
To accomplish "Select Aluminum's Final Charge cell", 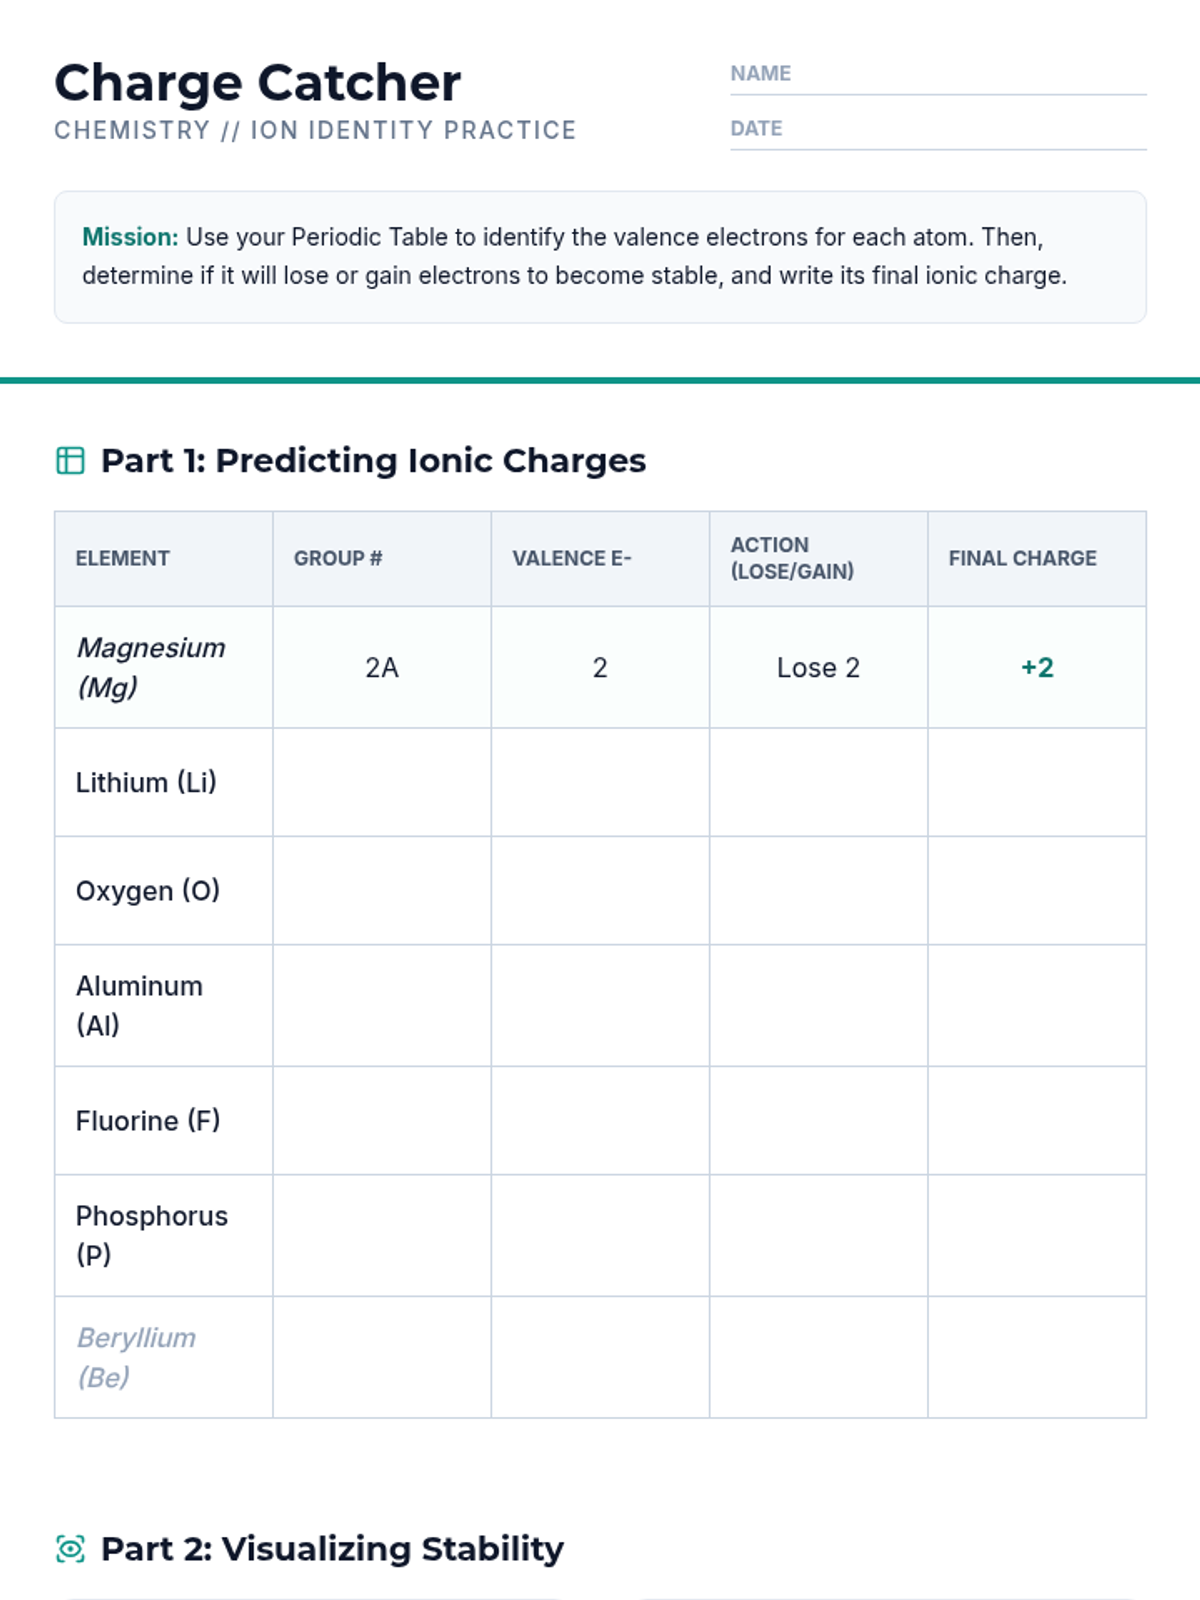I will (1037, 1005).
